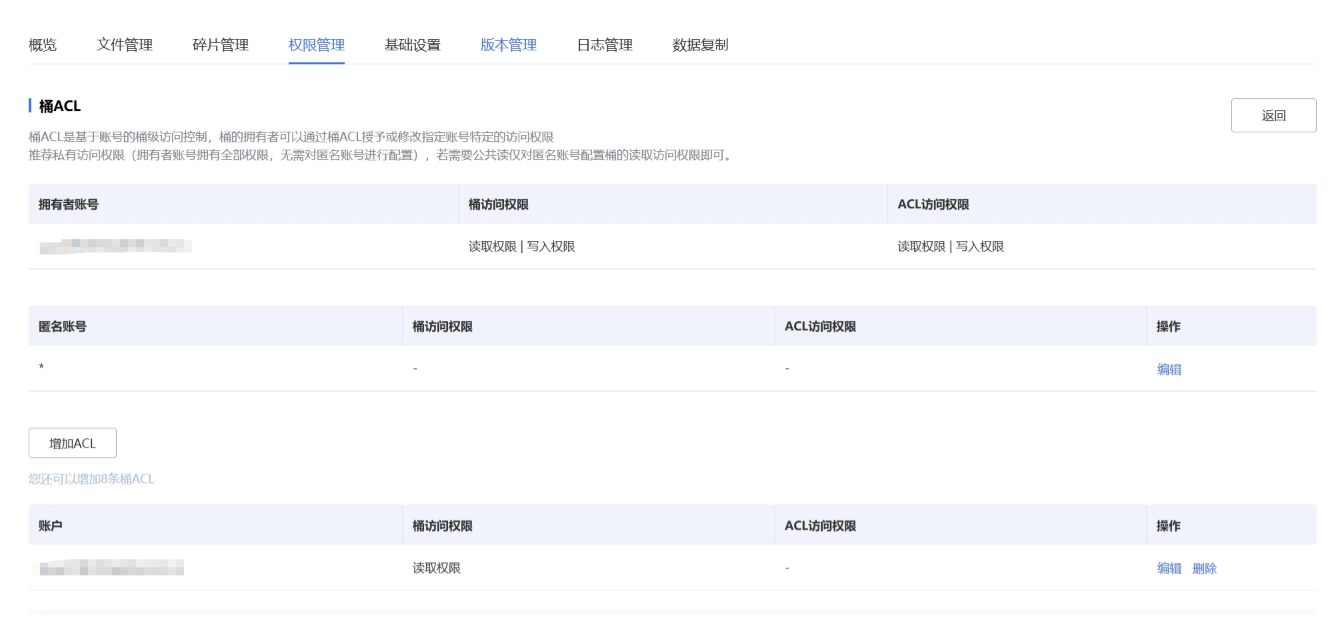This screenshot has width=1340, height=629.
Task: Select the blurred owner account ID
Action: [x=115, y=247]
